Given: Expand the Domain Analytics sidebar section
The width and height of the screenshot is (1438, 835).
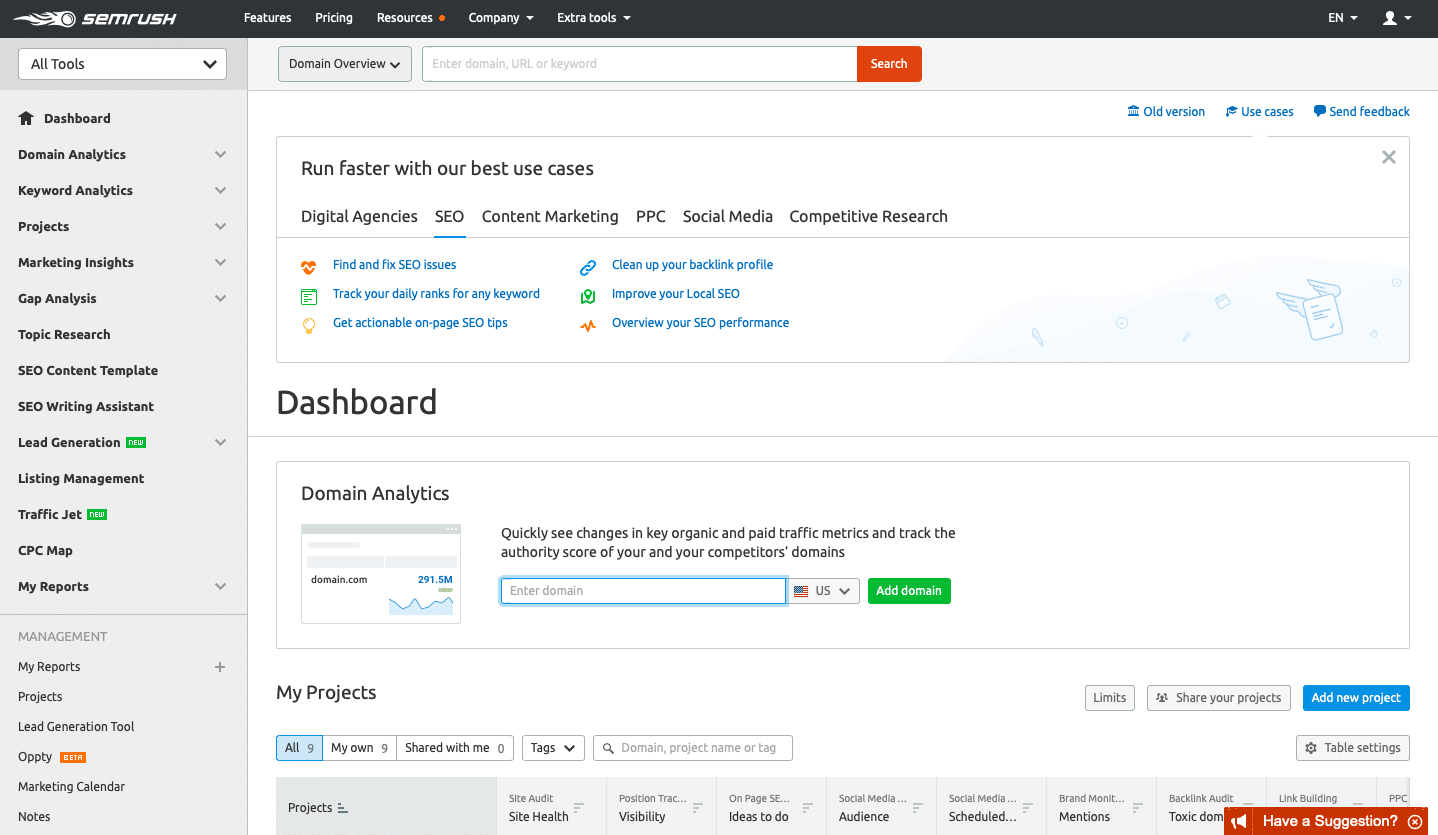Looking at the screenshot, I should 220,155.
